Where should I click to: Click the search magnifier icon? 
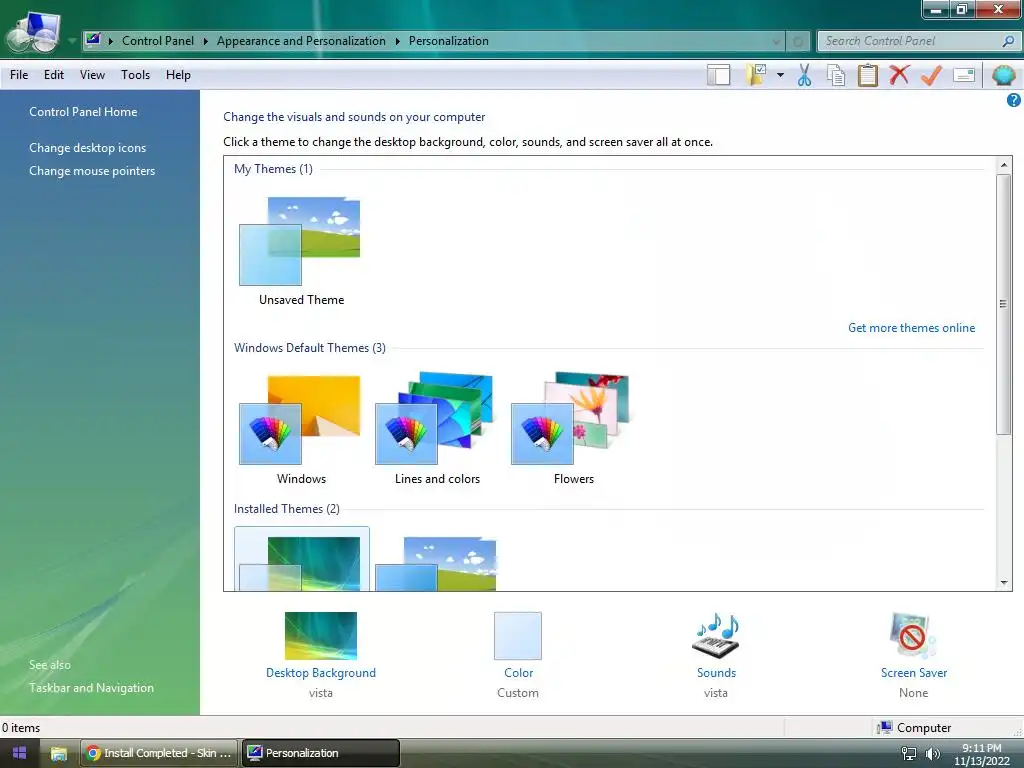point(1008,41)
